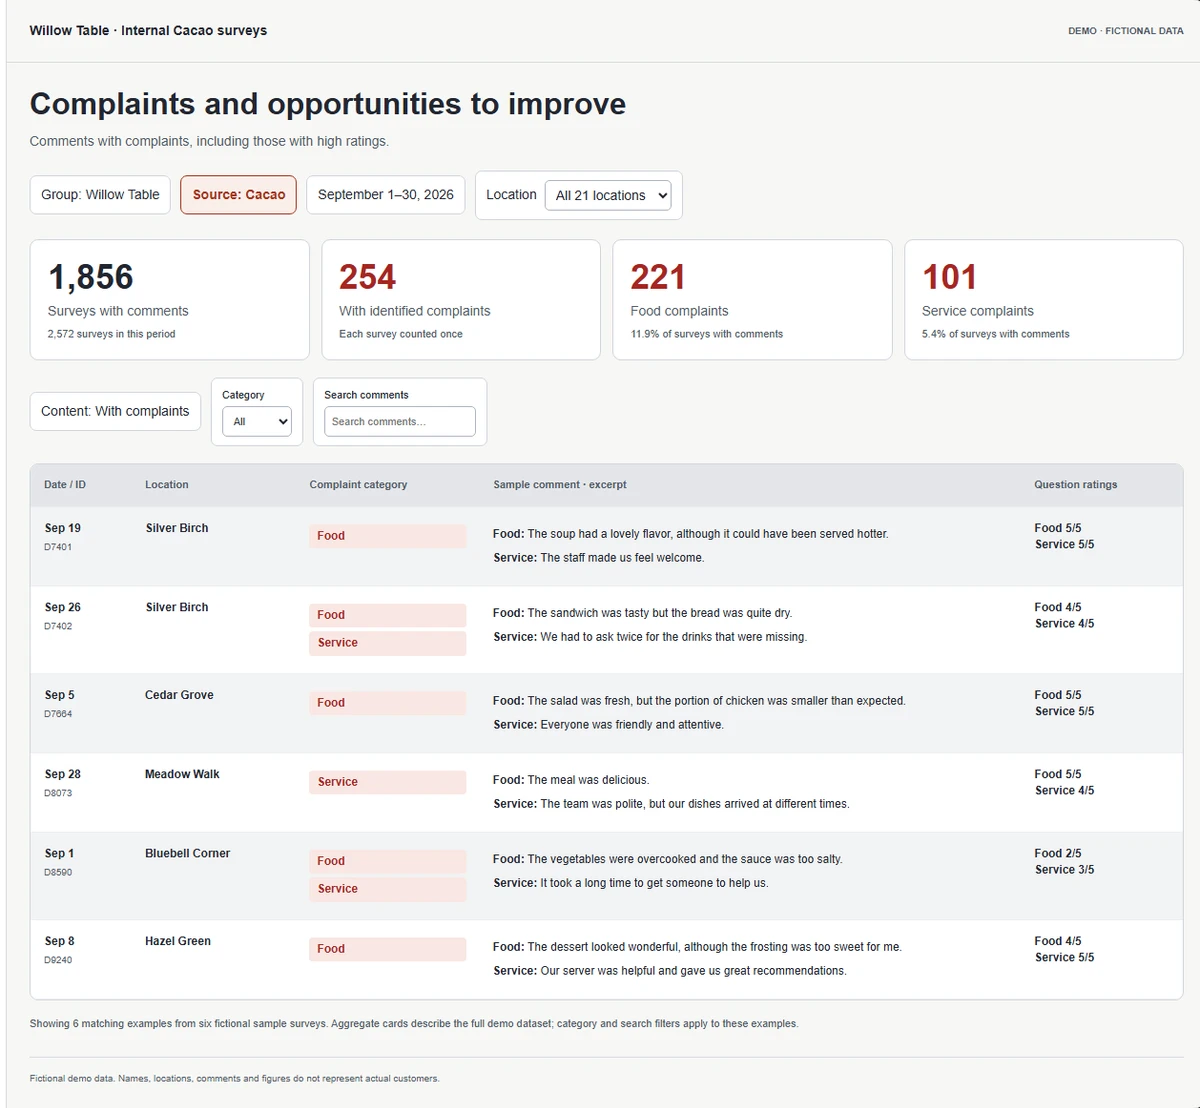The height and width of the screenshot is (1108, 1200).
Task: Click the comment about soup served hotter
Action: 690,534
